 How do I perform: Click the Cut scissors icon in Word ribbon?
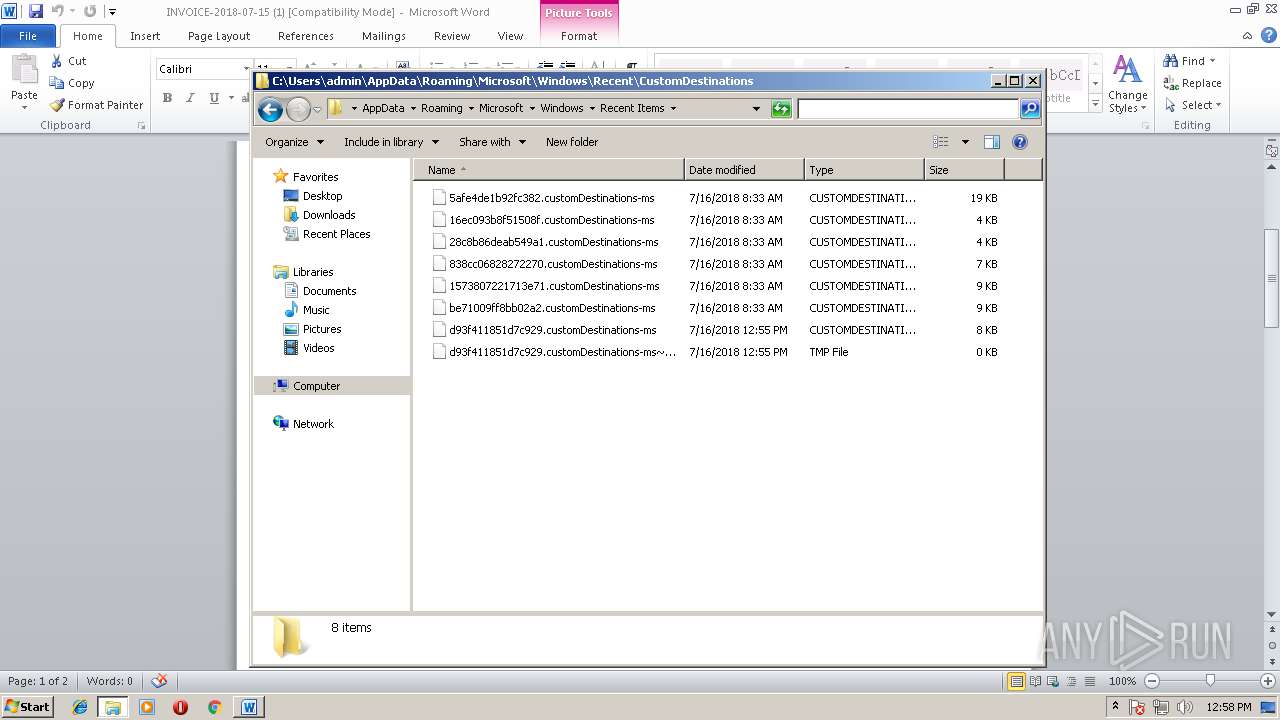(57, 61)
